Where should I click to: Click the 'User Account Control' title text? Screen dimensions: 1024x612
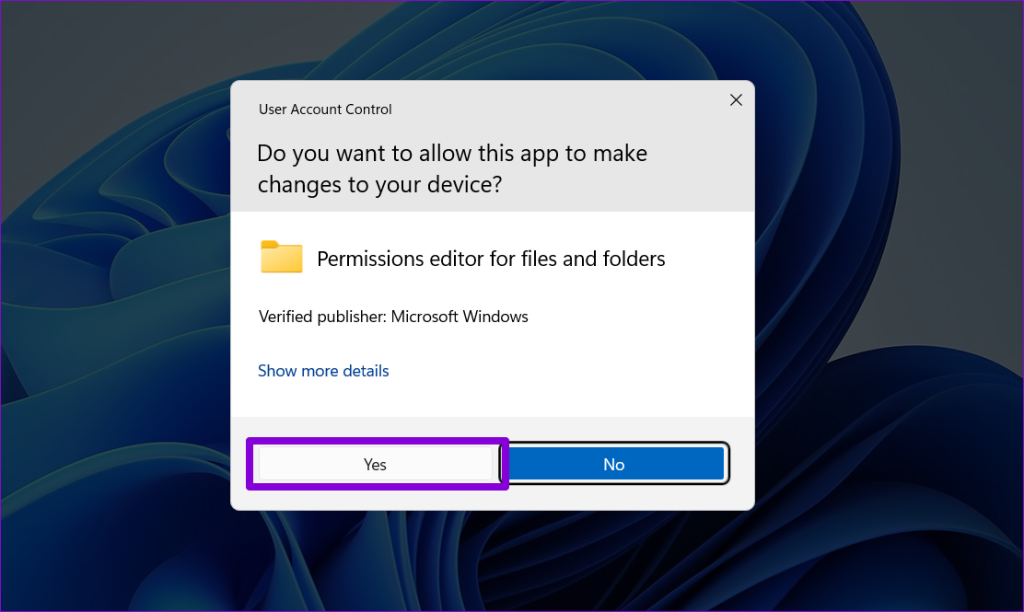click(x=325, y=109)
